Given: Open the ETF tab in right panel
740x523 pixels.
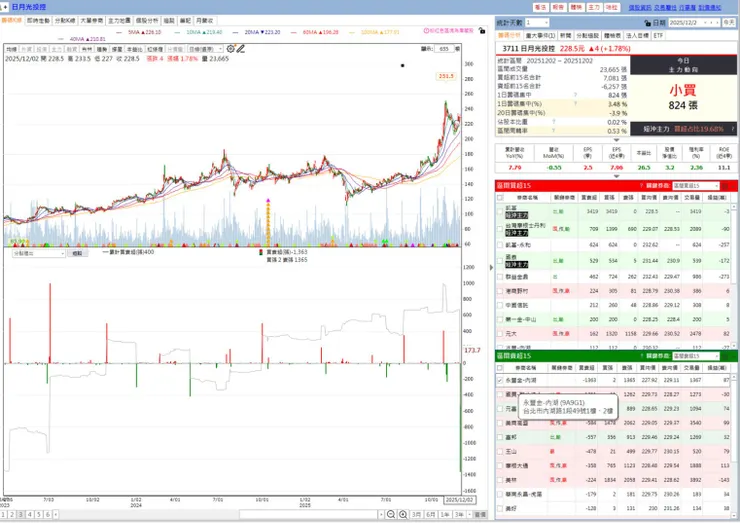Looking at the screenshot, I should [658, 35].
